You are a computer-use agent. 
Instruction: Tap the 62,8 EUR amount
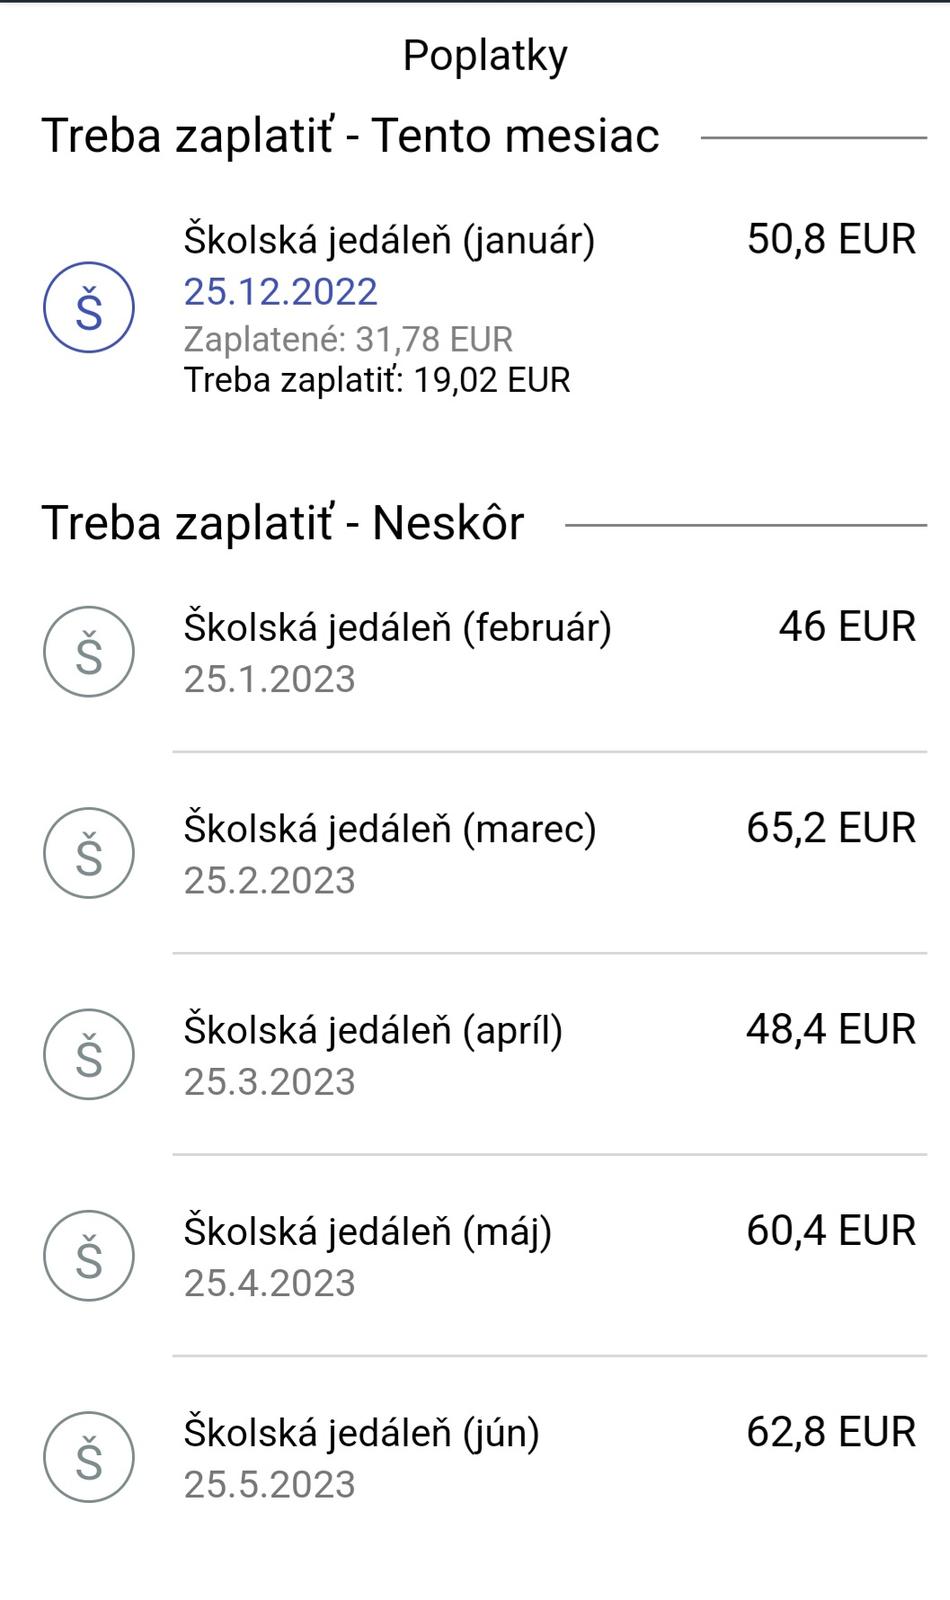tap(831, 1432)
